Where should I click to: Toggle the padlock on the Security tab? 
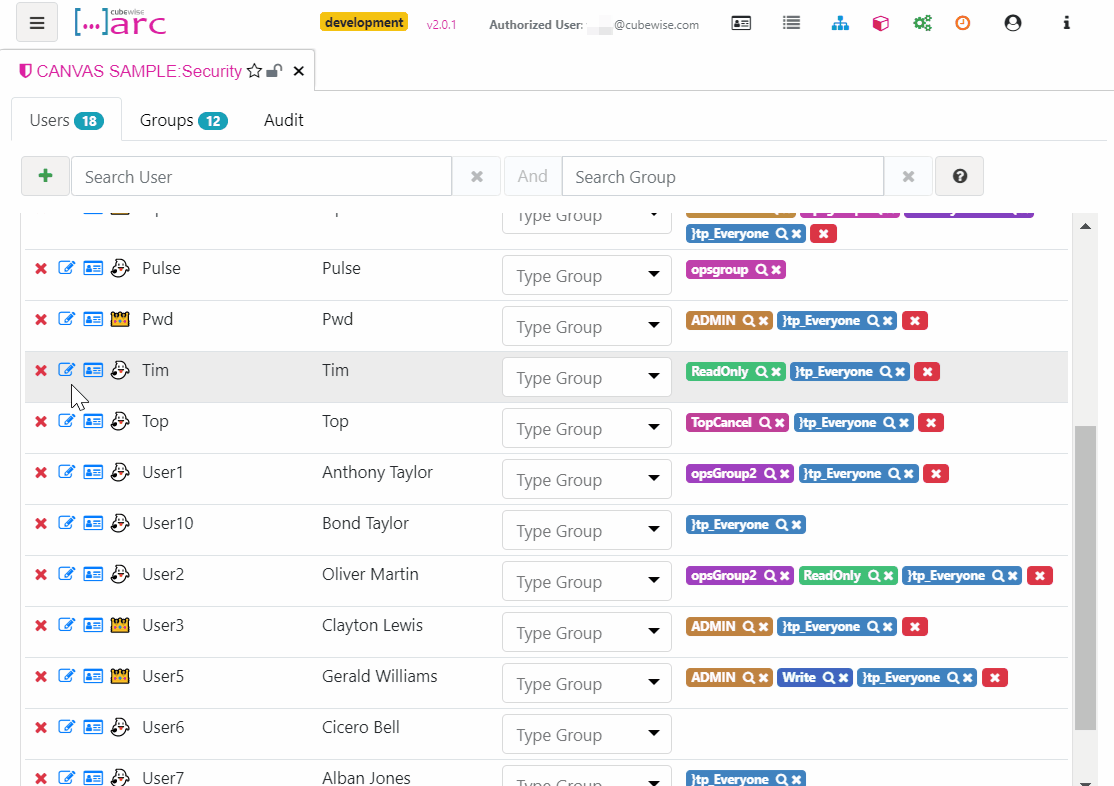click(275, 71)
